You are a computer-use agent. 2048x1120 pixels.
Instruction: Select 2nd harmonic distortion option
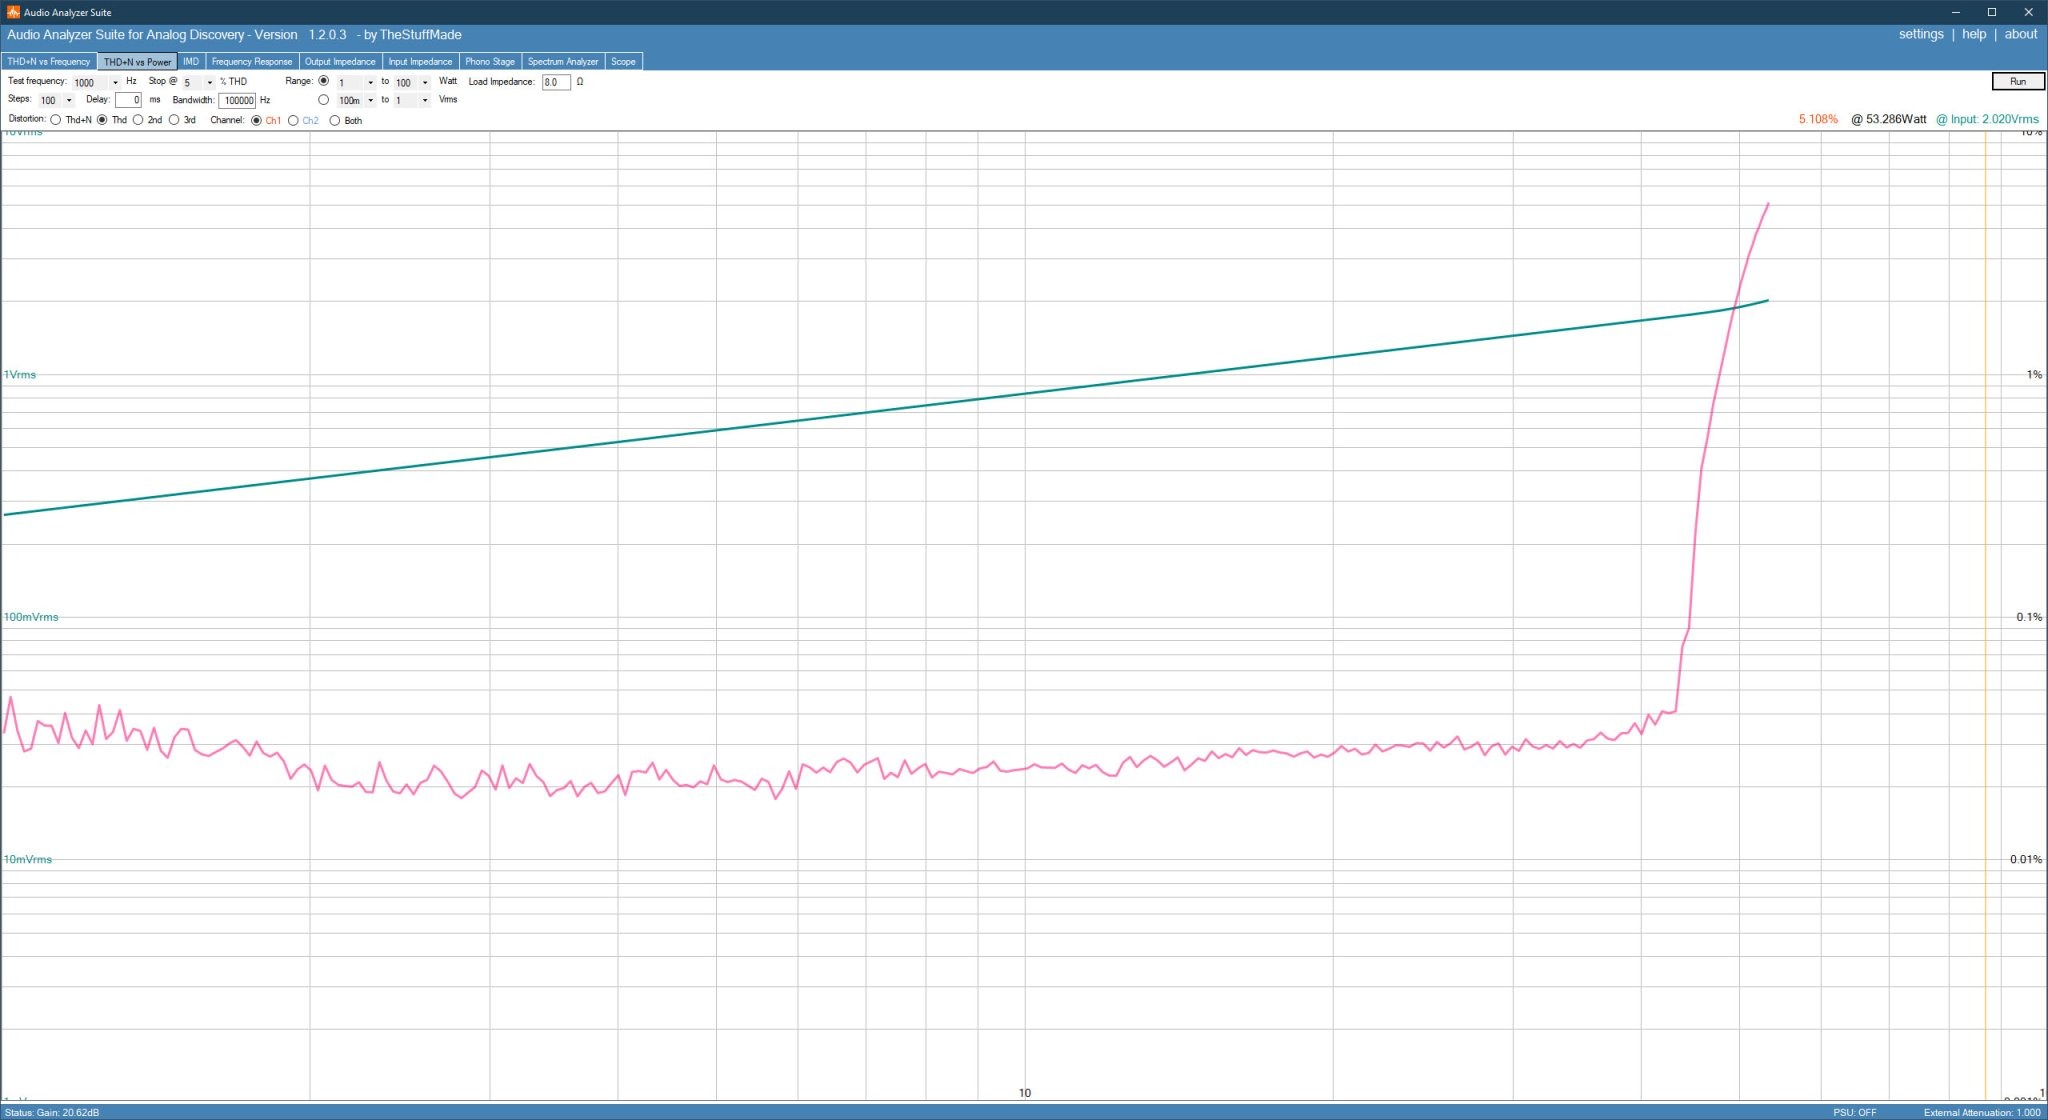[x=138, y=120]
